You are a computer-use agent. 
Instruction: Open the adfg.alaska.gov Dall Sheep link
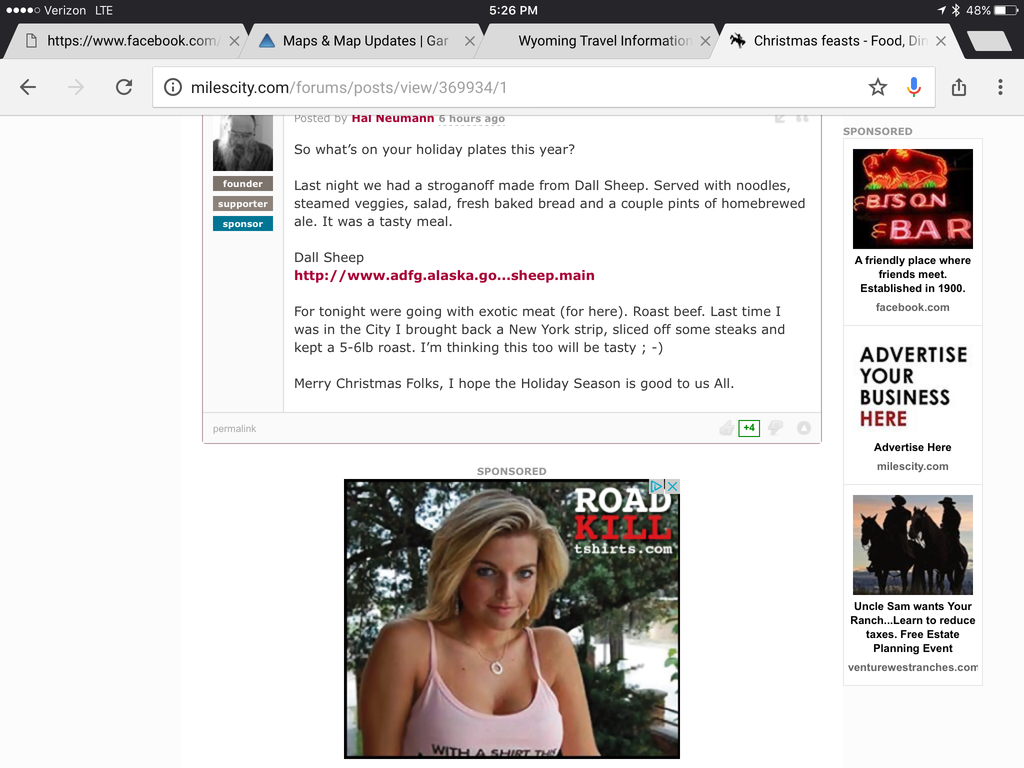point(444,275)
